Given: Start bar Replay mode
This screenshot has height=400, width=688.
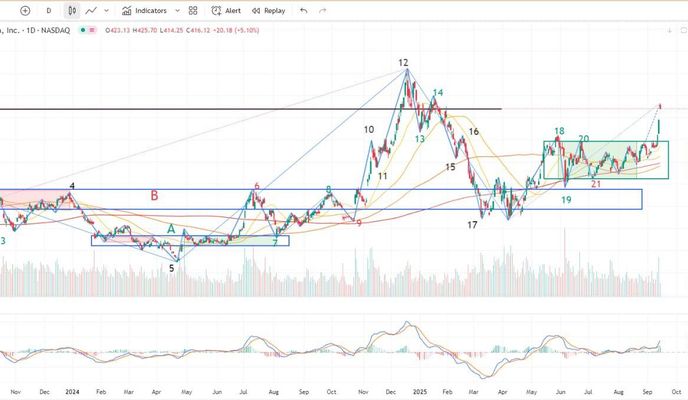Looking at the screenshot, I should 268,10.
